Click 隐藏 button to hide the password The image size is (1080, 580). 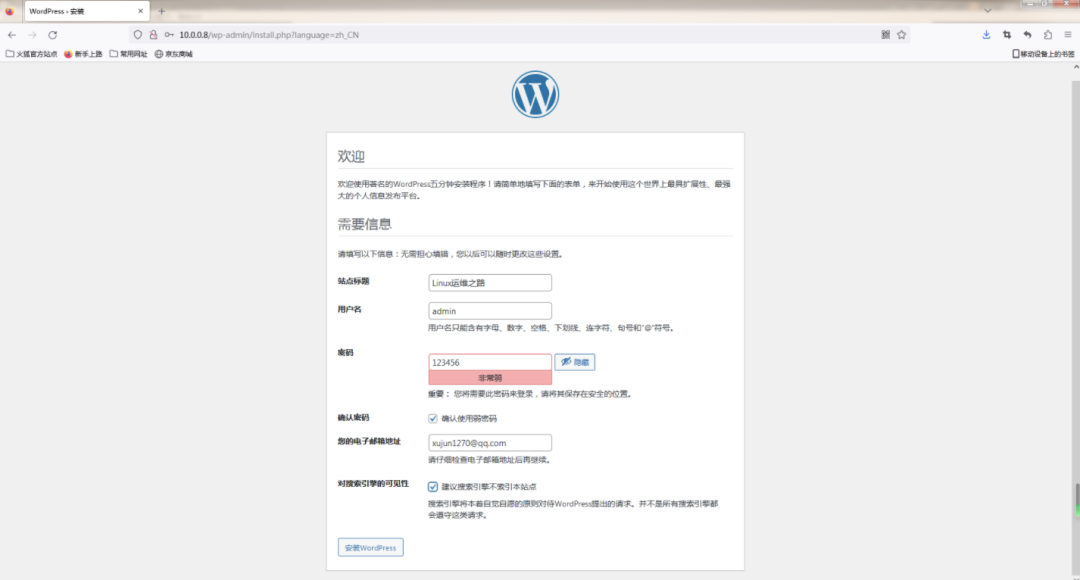pyautogui.click(x=575, y=362)
